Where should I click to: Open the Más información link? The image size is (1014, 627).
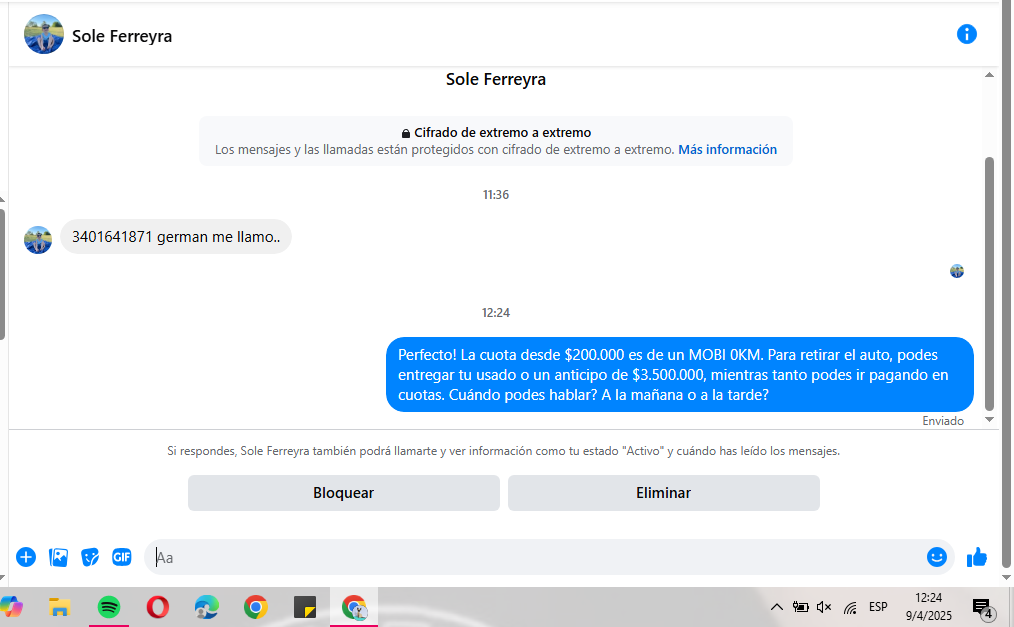(727, 150)
